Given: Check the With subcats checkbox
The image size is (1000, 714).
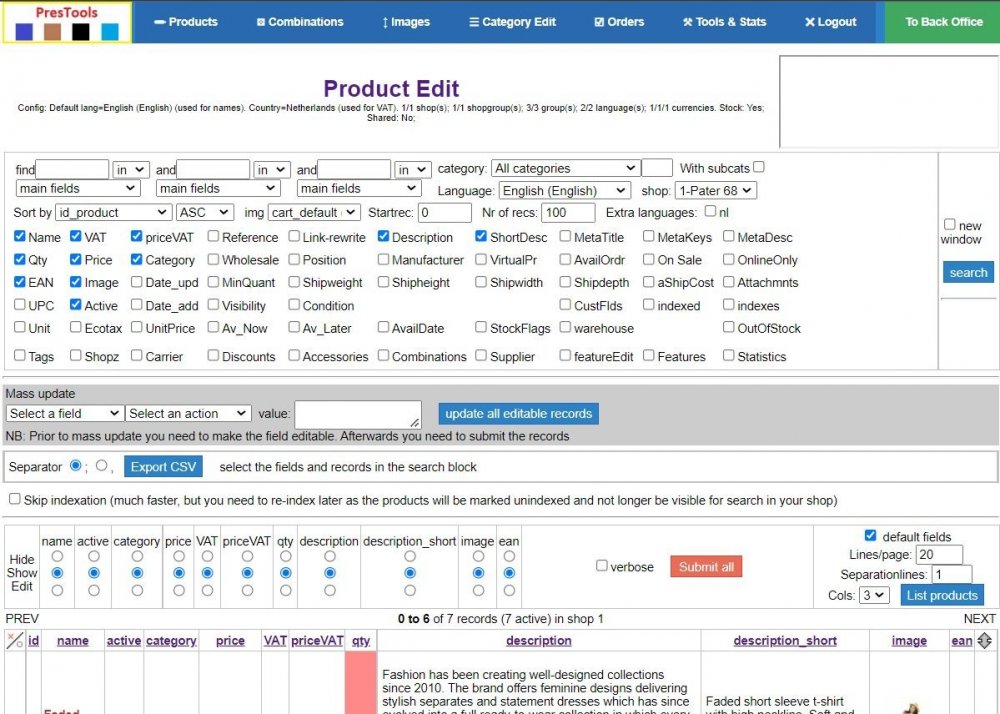Looking at the screenshot, I should 758,167.
